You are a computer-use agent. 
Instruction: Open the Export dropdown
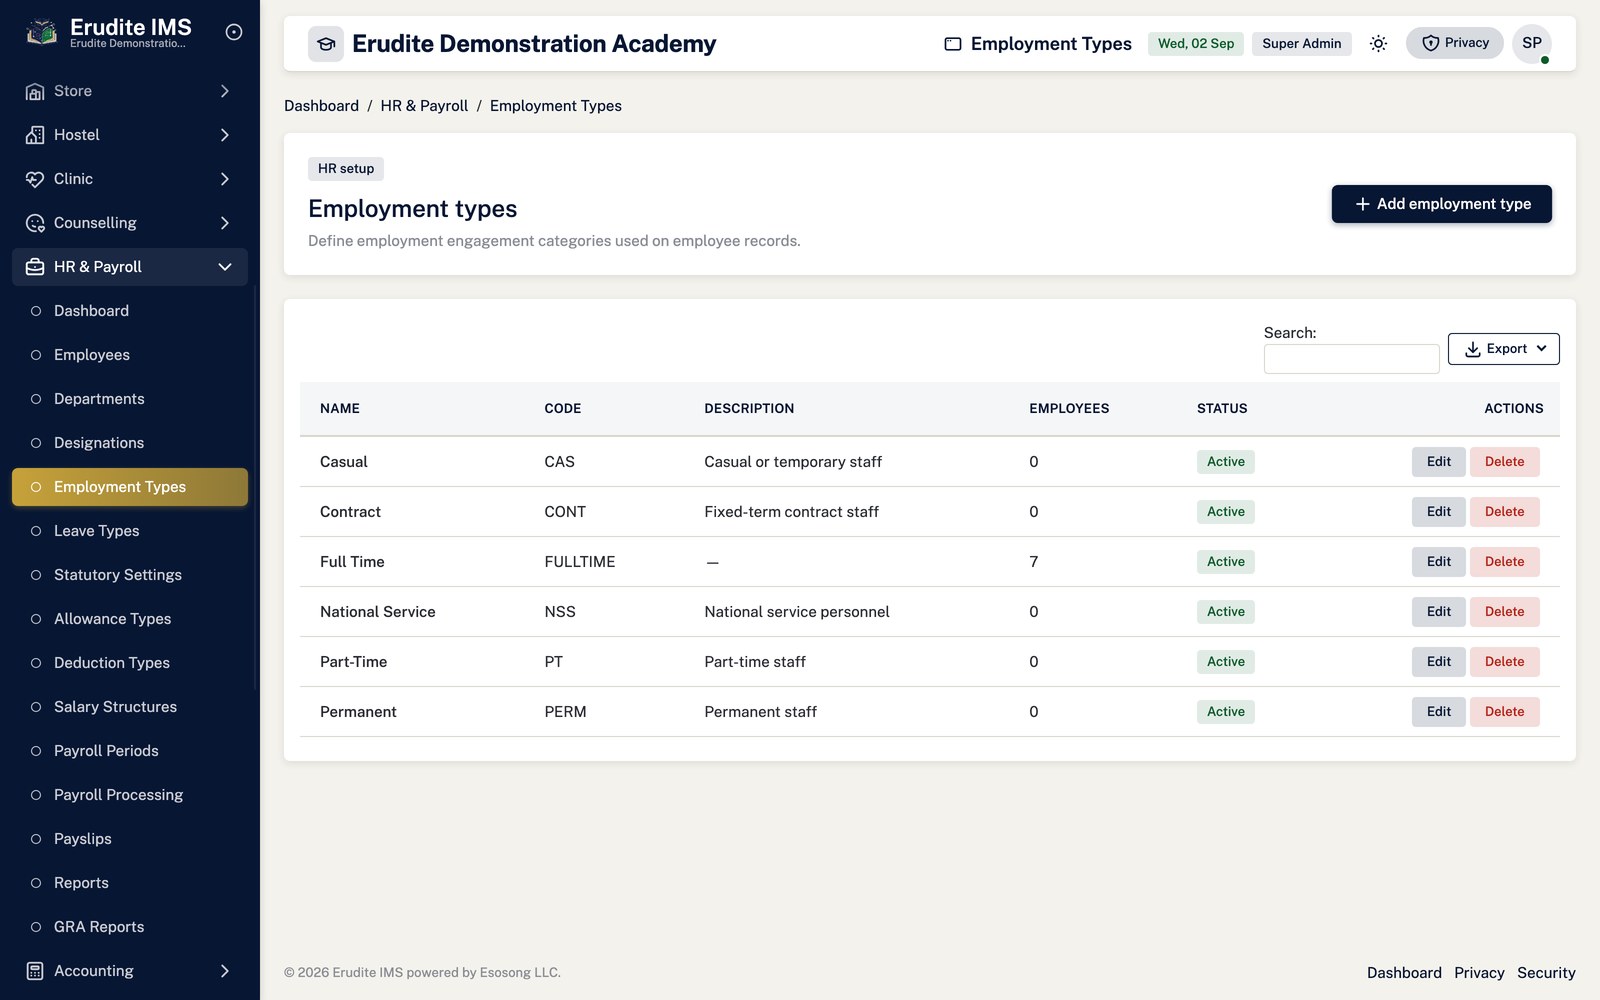tap(1504, 349)
